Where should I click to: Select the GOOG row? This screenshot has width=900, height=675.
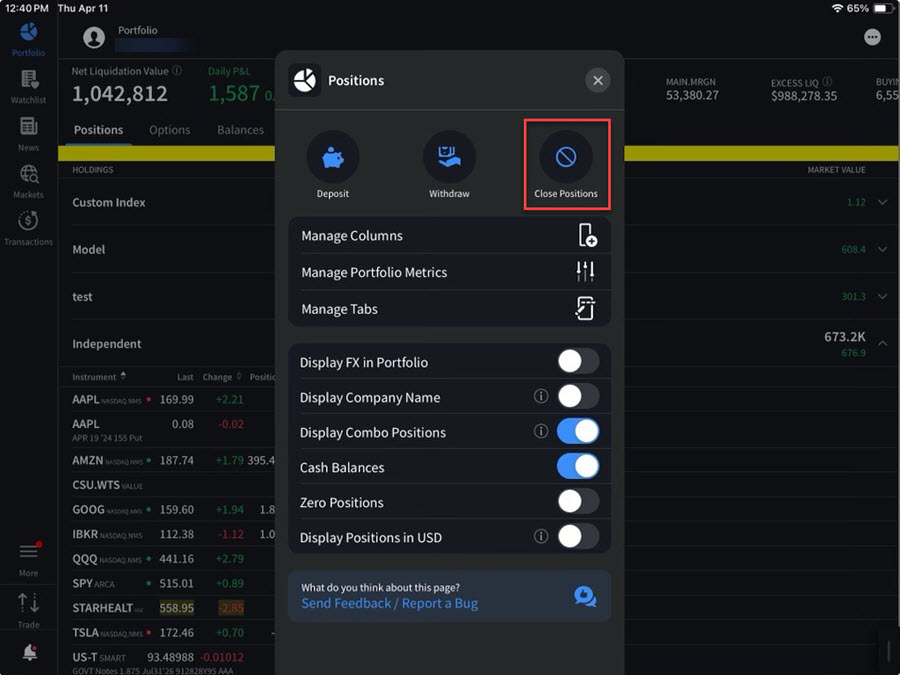pos(166,510)
